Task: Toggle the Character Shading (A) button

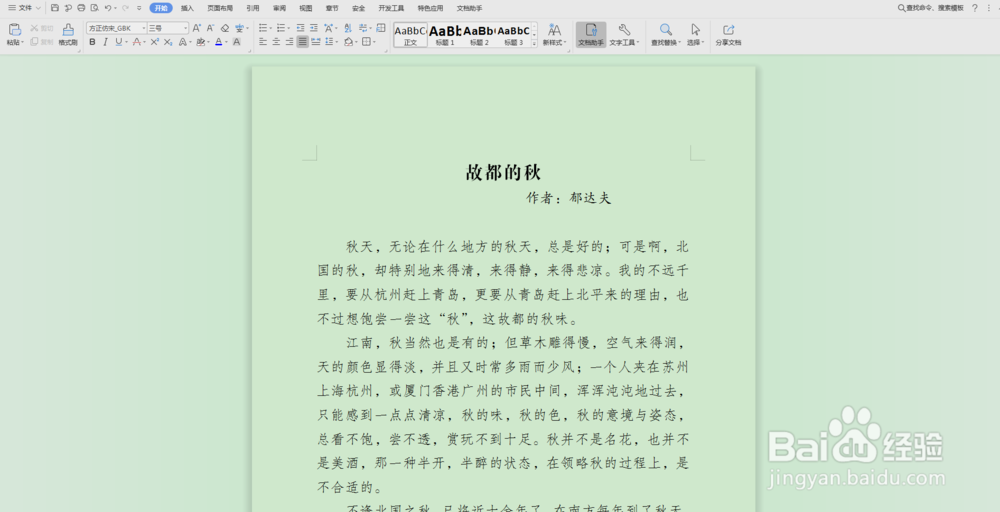Action: click(237, 41)
